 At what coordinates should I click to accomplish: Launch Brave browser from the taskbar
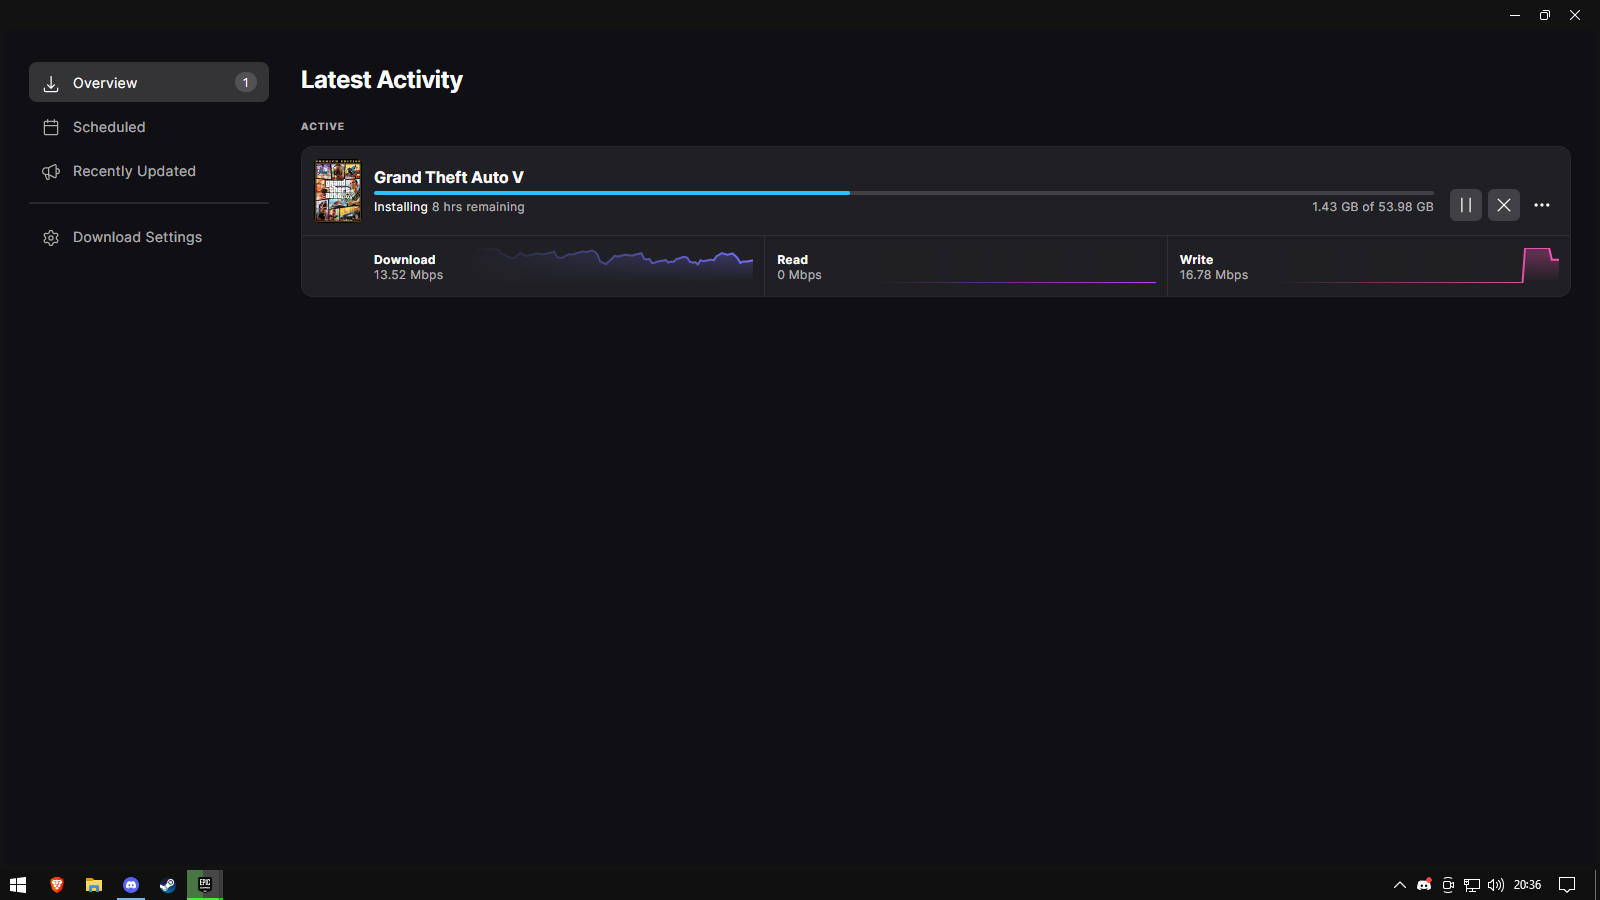(57, 885)
